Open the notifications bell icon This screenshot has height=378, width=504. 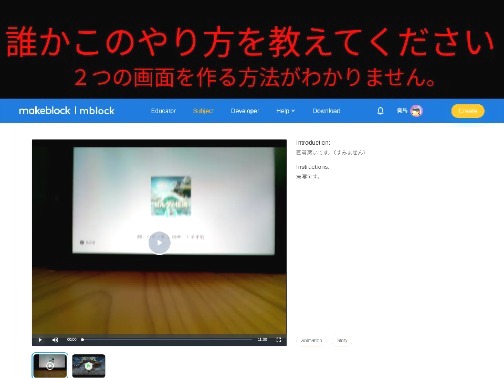pos(380,111)
